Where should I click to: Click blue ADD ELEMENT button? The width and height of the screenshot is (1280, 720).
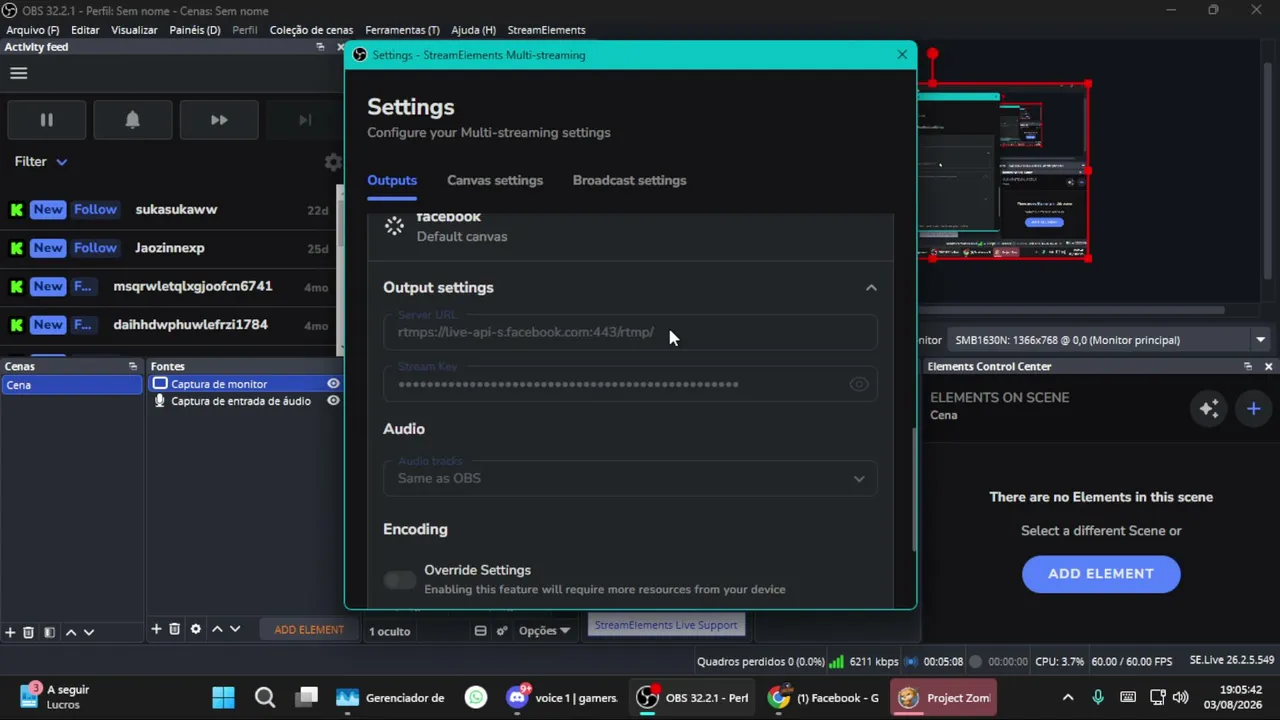pyautogui.click(x=1101, y=574)
